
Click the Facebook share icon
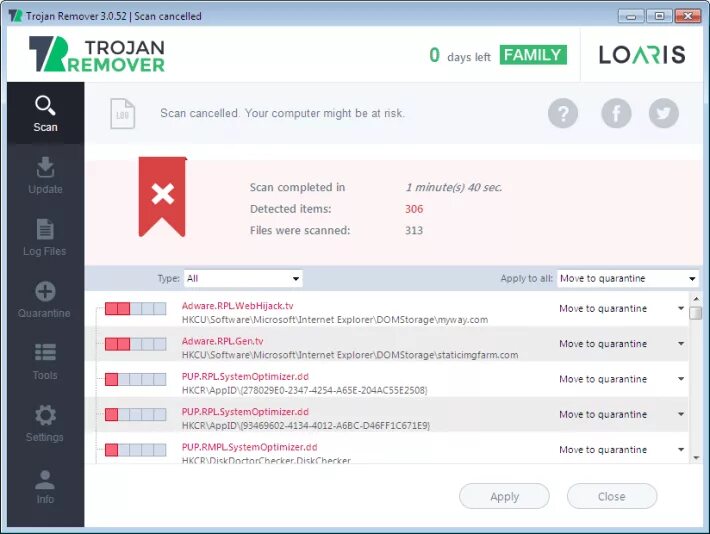click(x=616, y=113)
